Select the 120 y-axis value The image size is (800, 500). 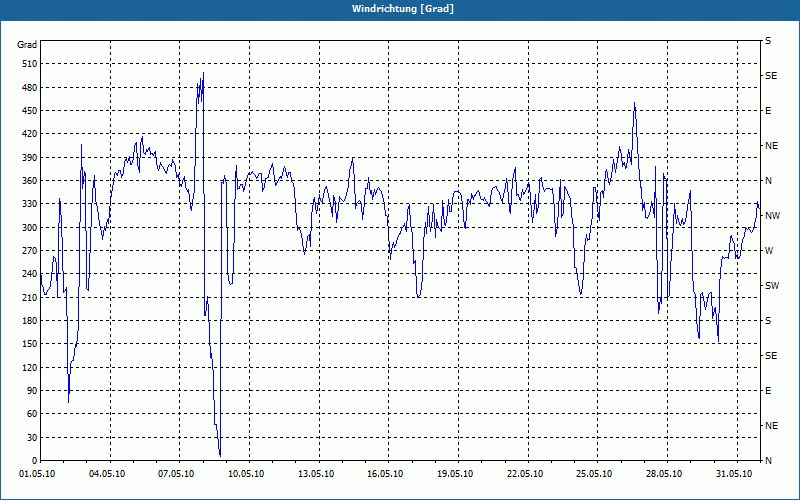30,368
